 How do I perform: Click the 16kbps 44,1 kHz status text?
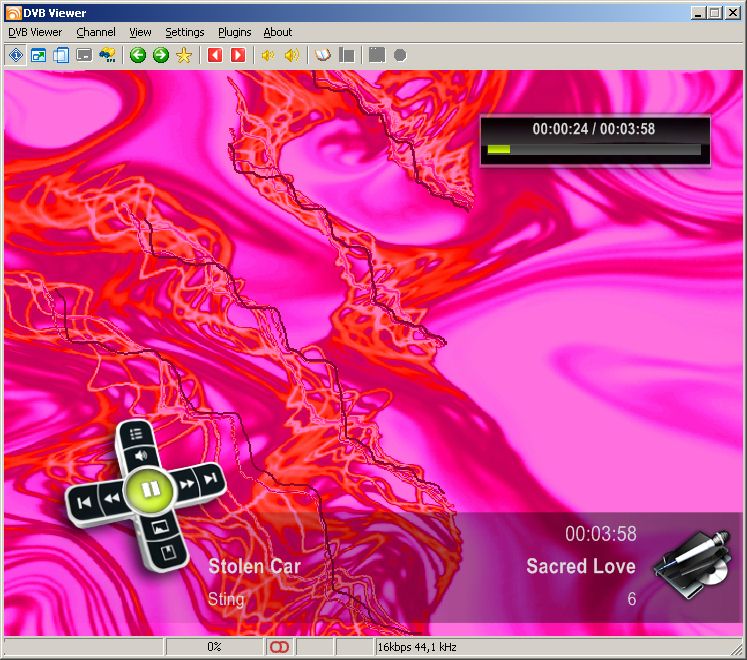point(417,647)
